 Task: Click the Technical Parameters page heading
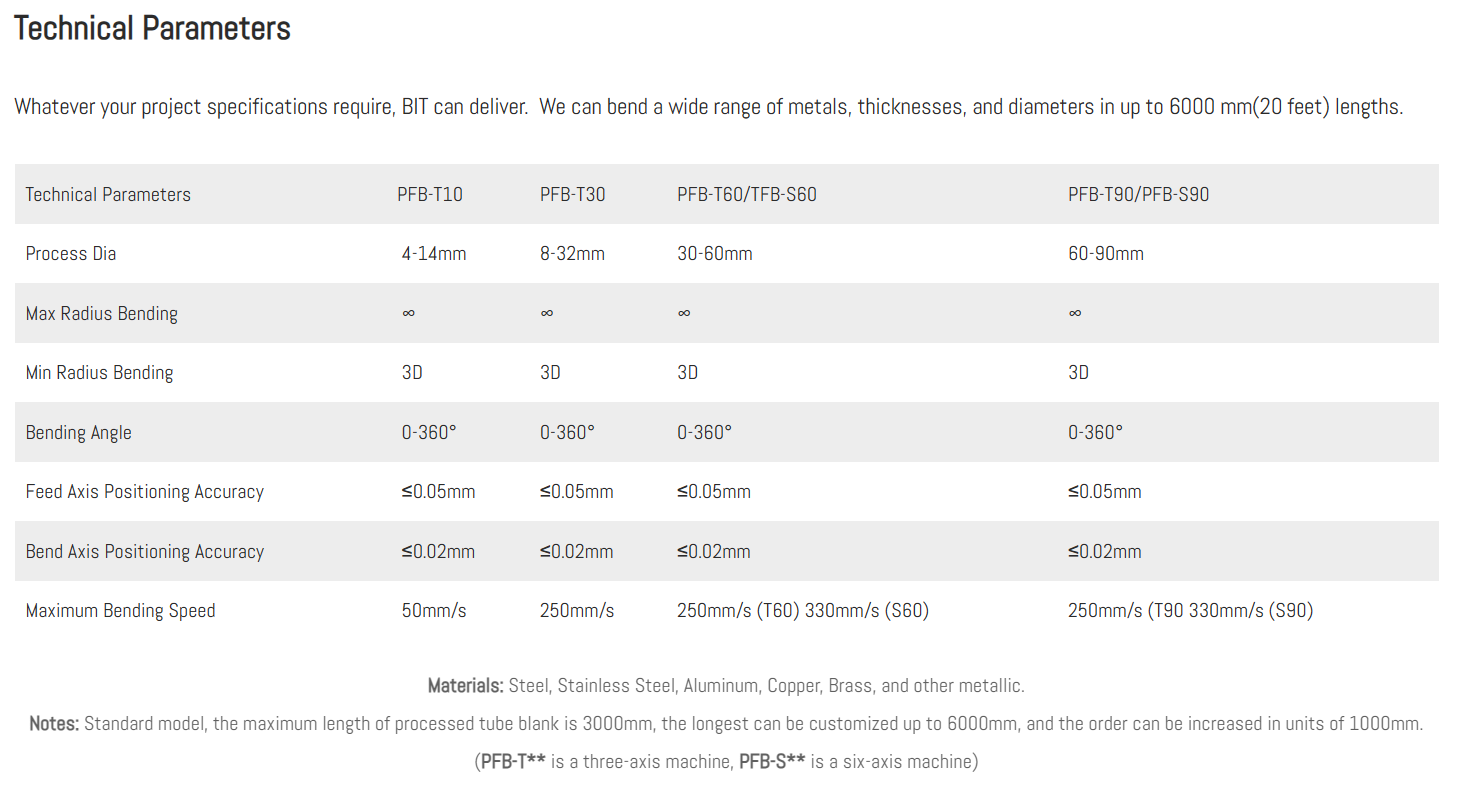pos(152,28)
